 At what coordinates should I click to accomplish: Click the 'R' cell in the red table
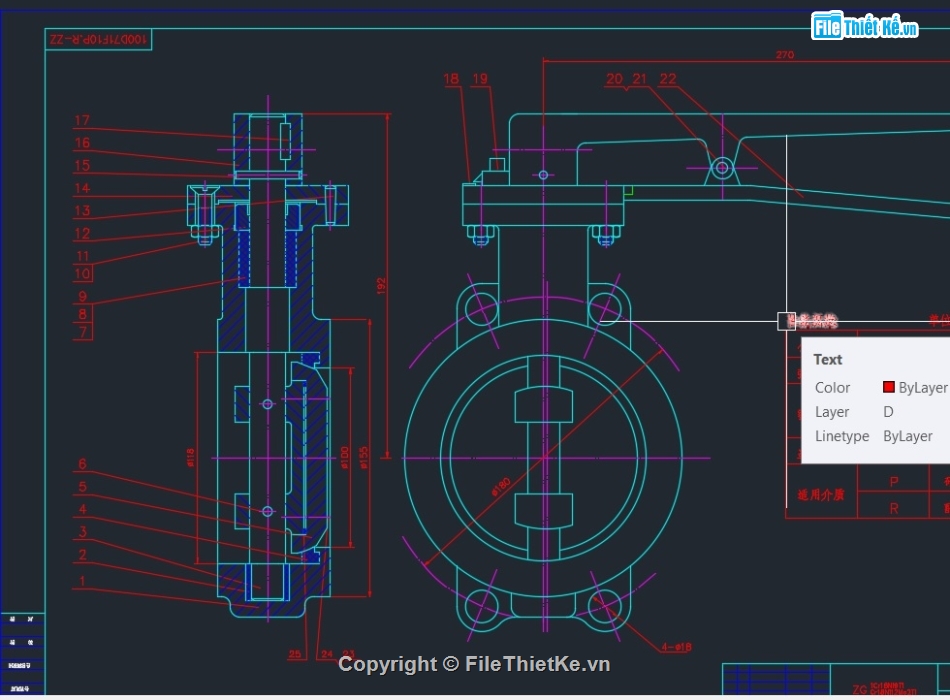[x=894, y=508]
